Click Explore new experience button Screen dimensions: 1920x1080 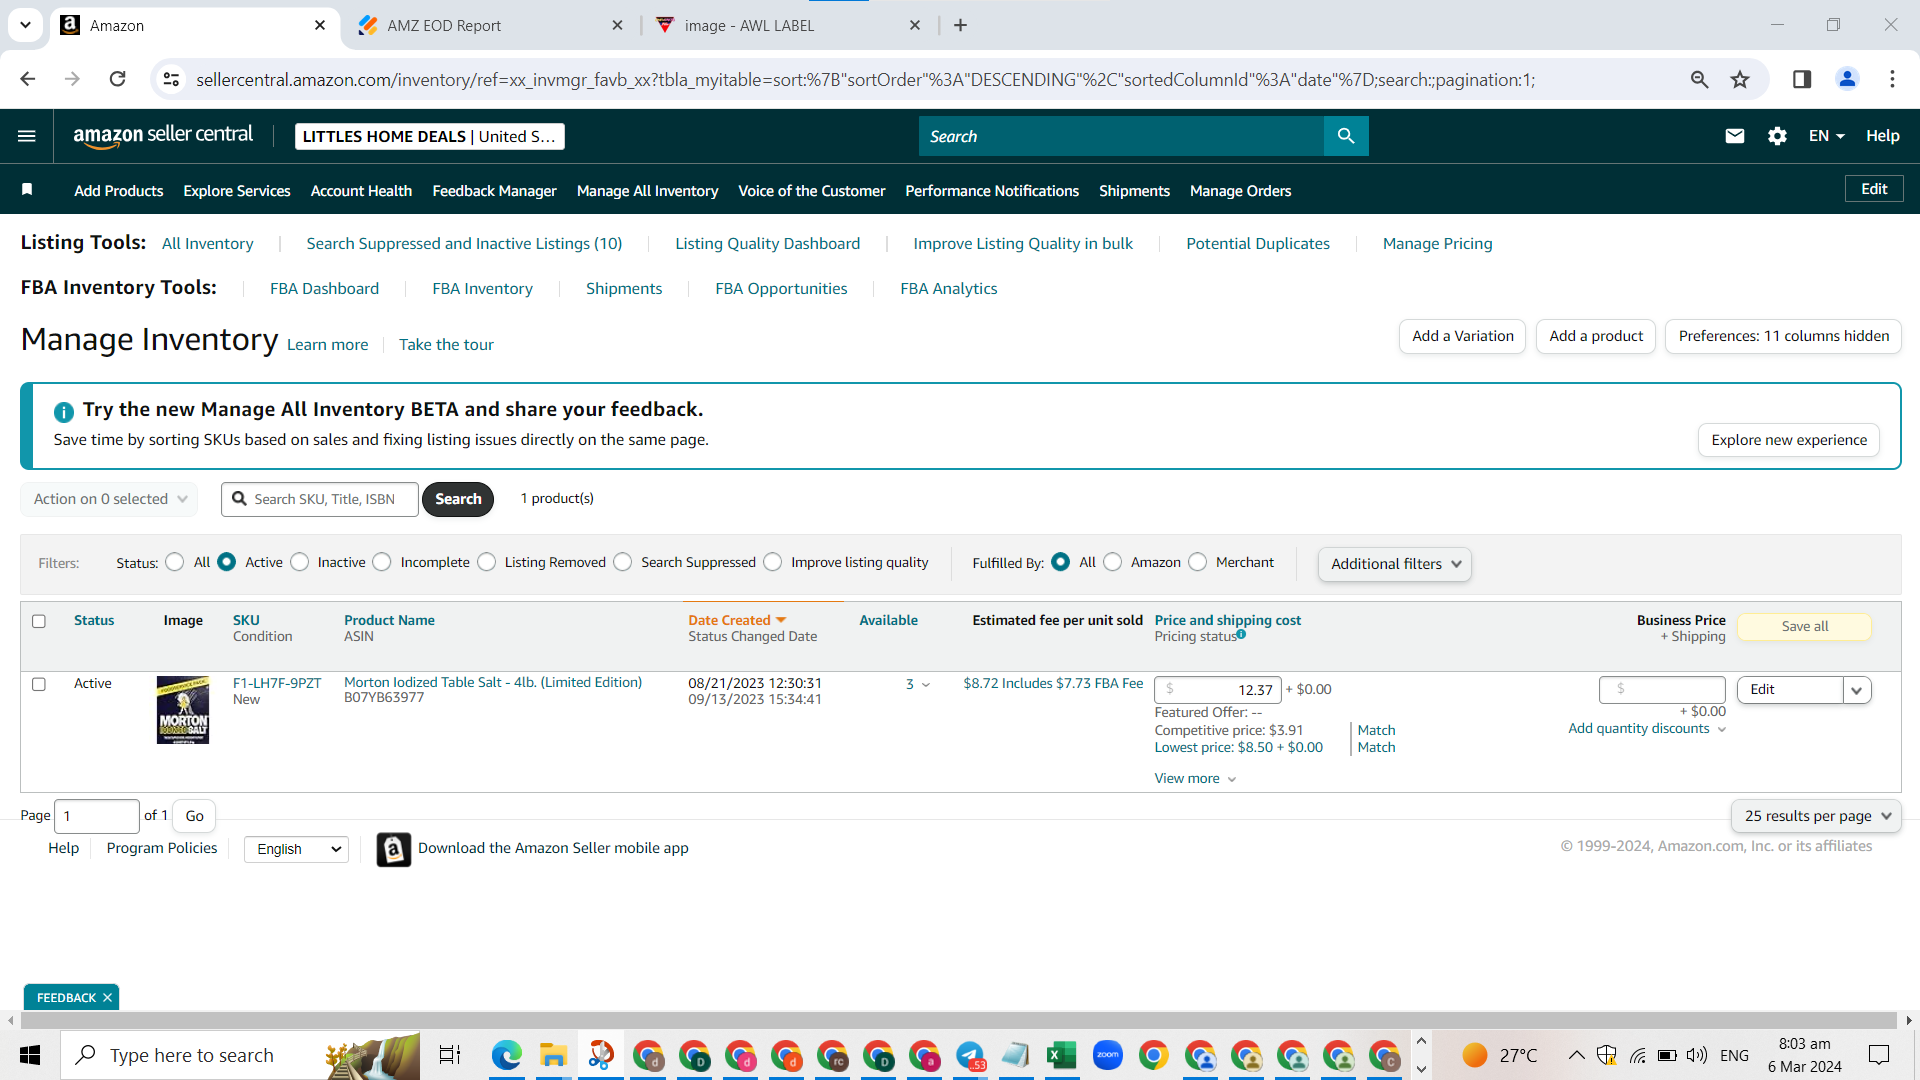pyautogui.click(x=1789, y=440)
